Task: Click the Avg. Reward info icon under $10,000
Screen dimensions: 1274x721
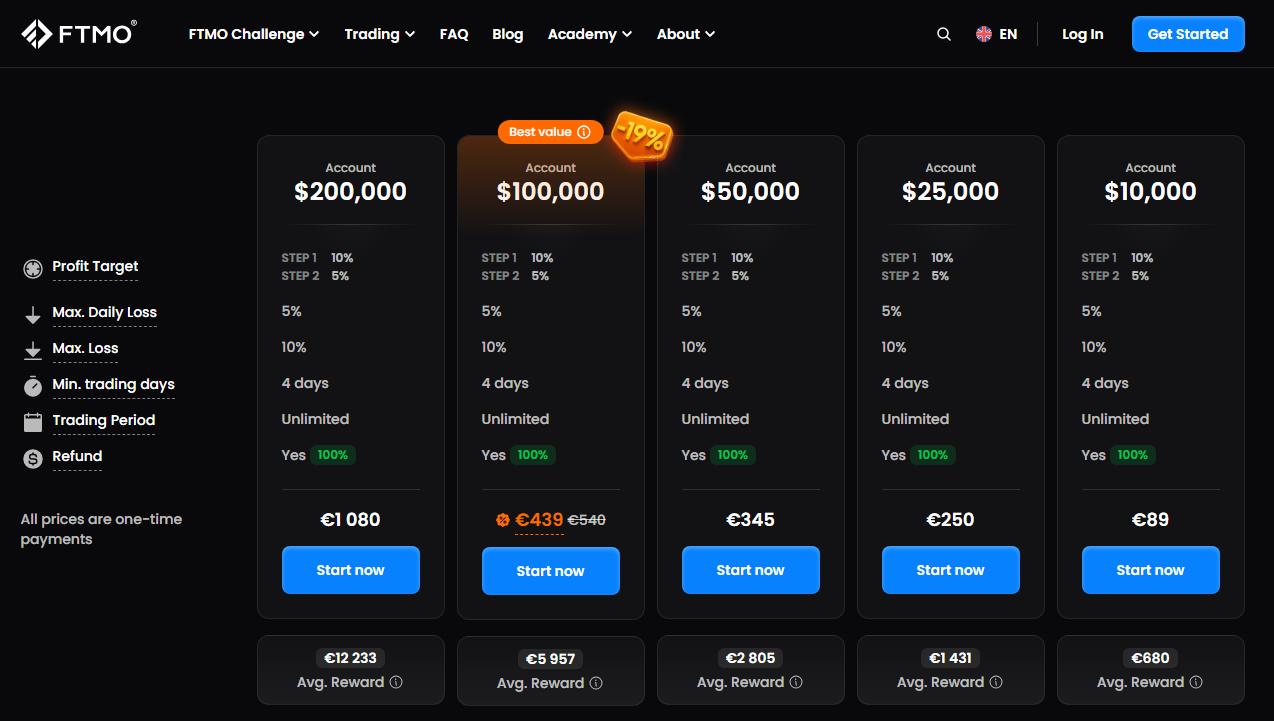Action: tap(1196, 682)
